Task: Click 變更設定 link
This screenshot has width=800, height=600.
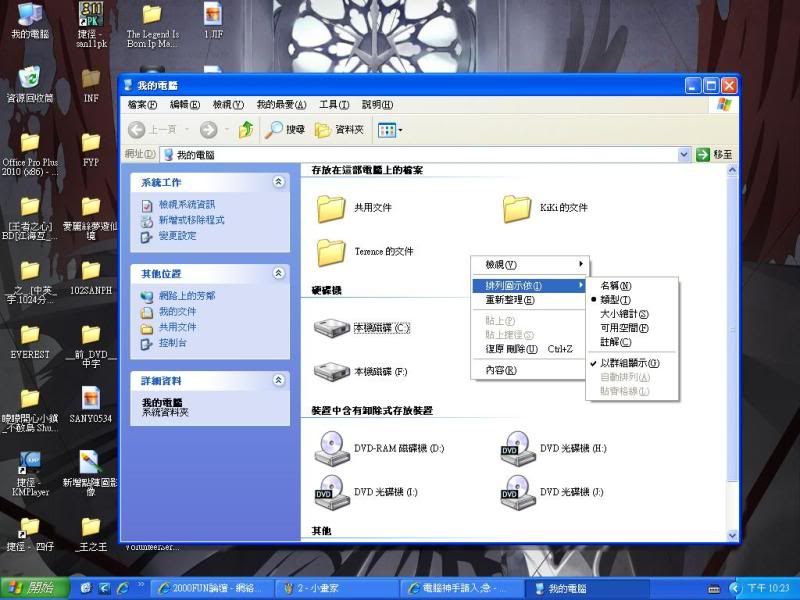Action: [x=177, y=236]
